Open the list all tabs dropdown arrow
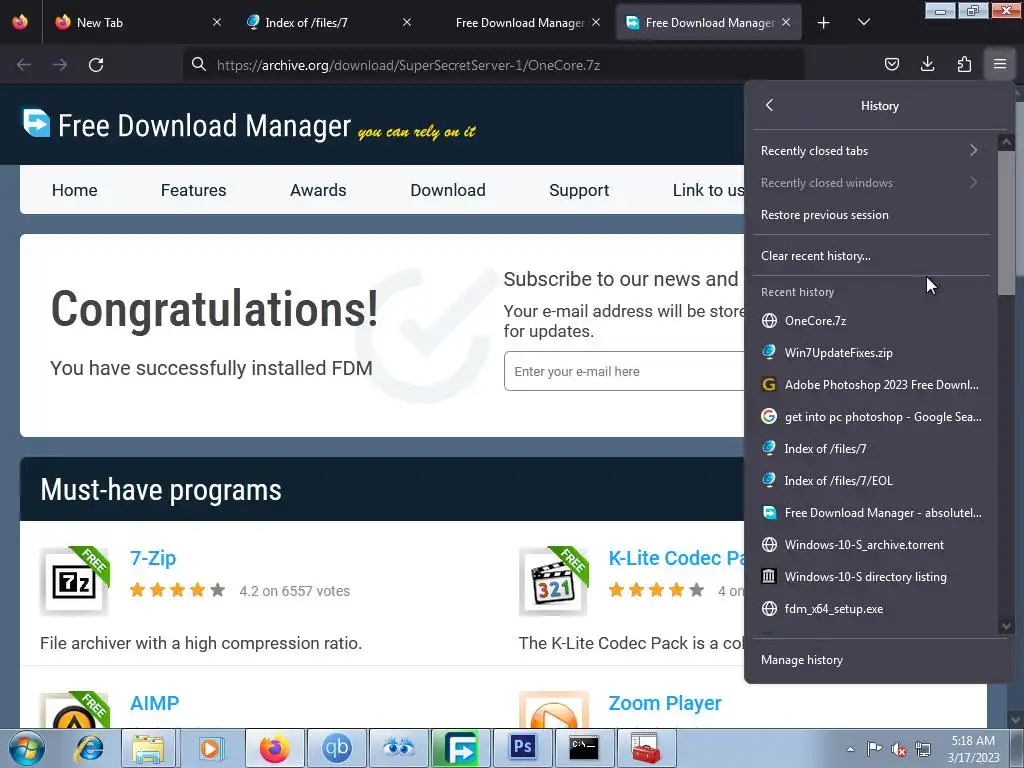The image size is (1024, 768). [x=863, y=23]
